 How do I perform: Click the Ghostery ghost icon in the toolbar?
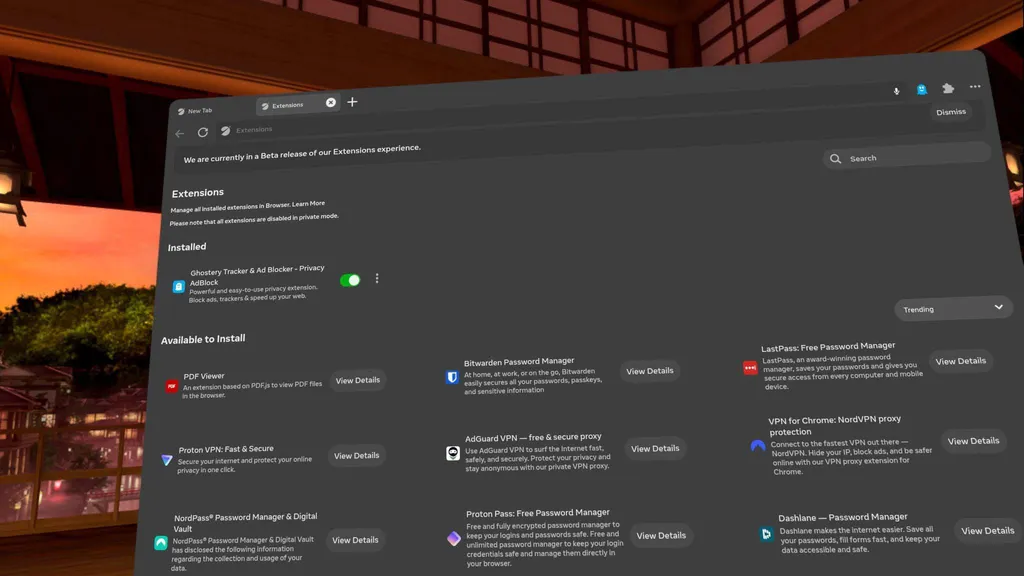click(x=922, y=88)
